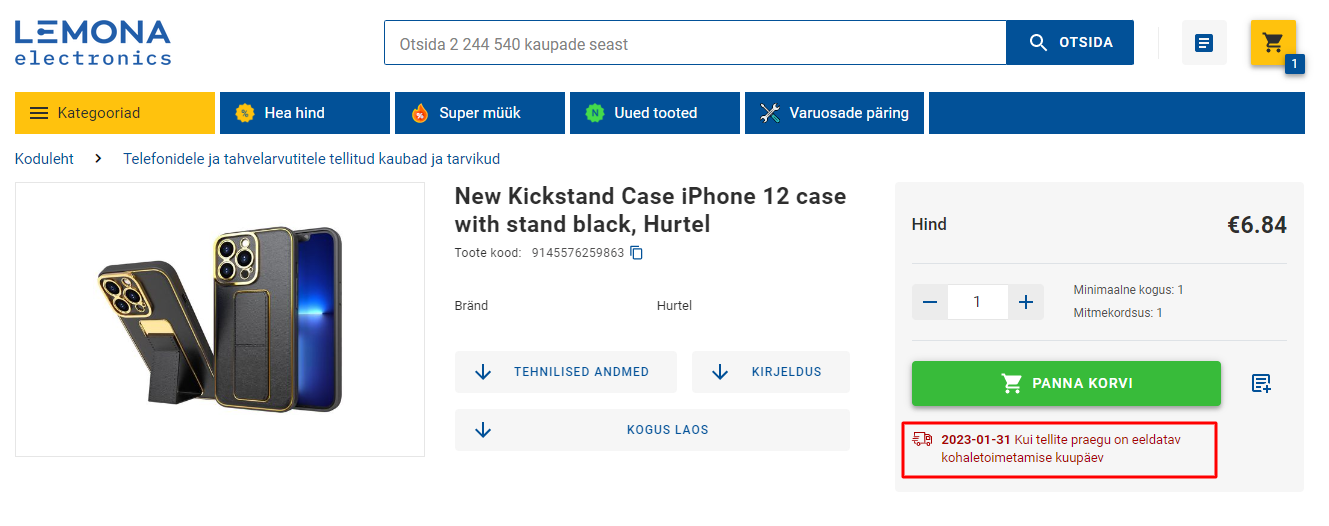The height and width of the screenshot is (526, 1329).
Task: Open Varuosade päring tab
Action: tap(835, 113)
